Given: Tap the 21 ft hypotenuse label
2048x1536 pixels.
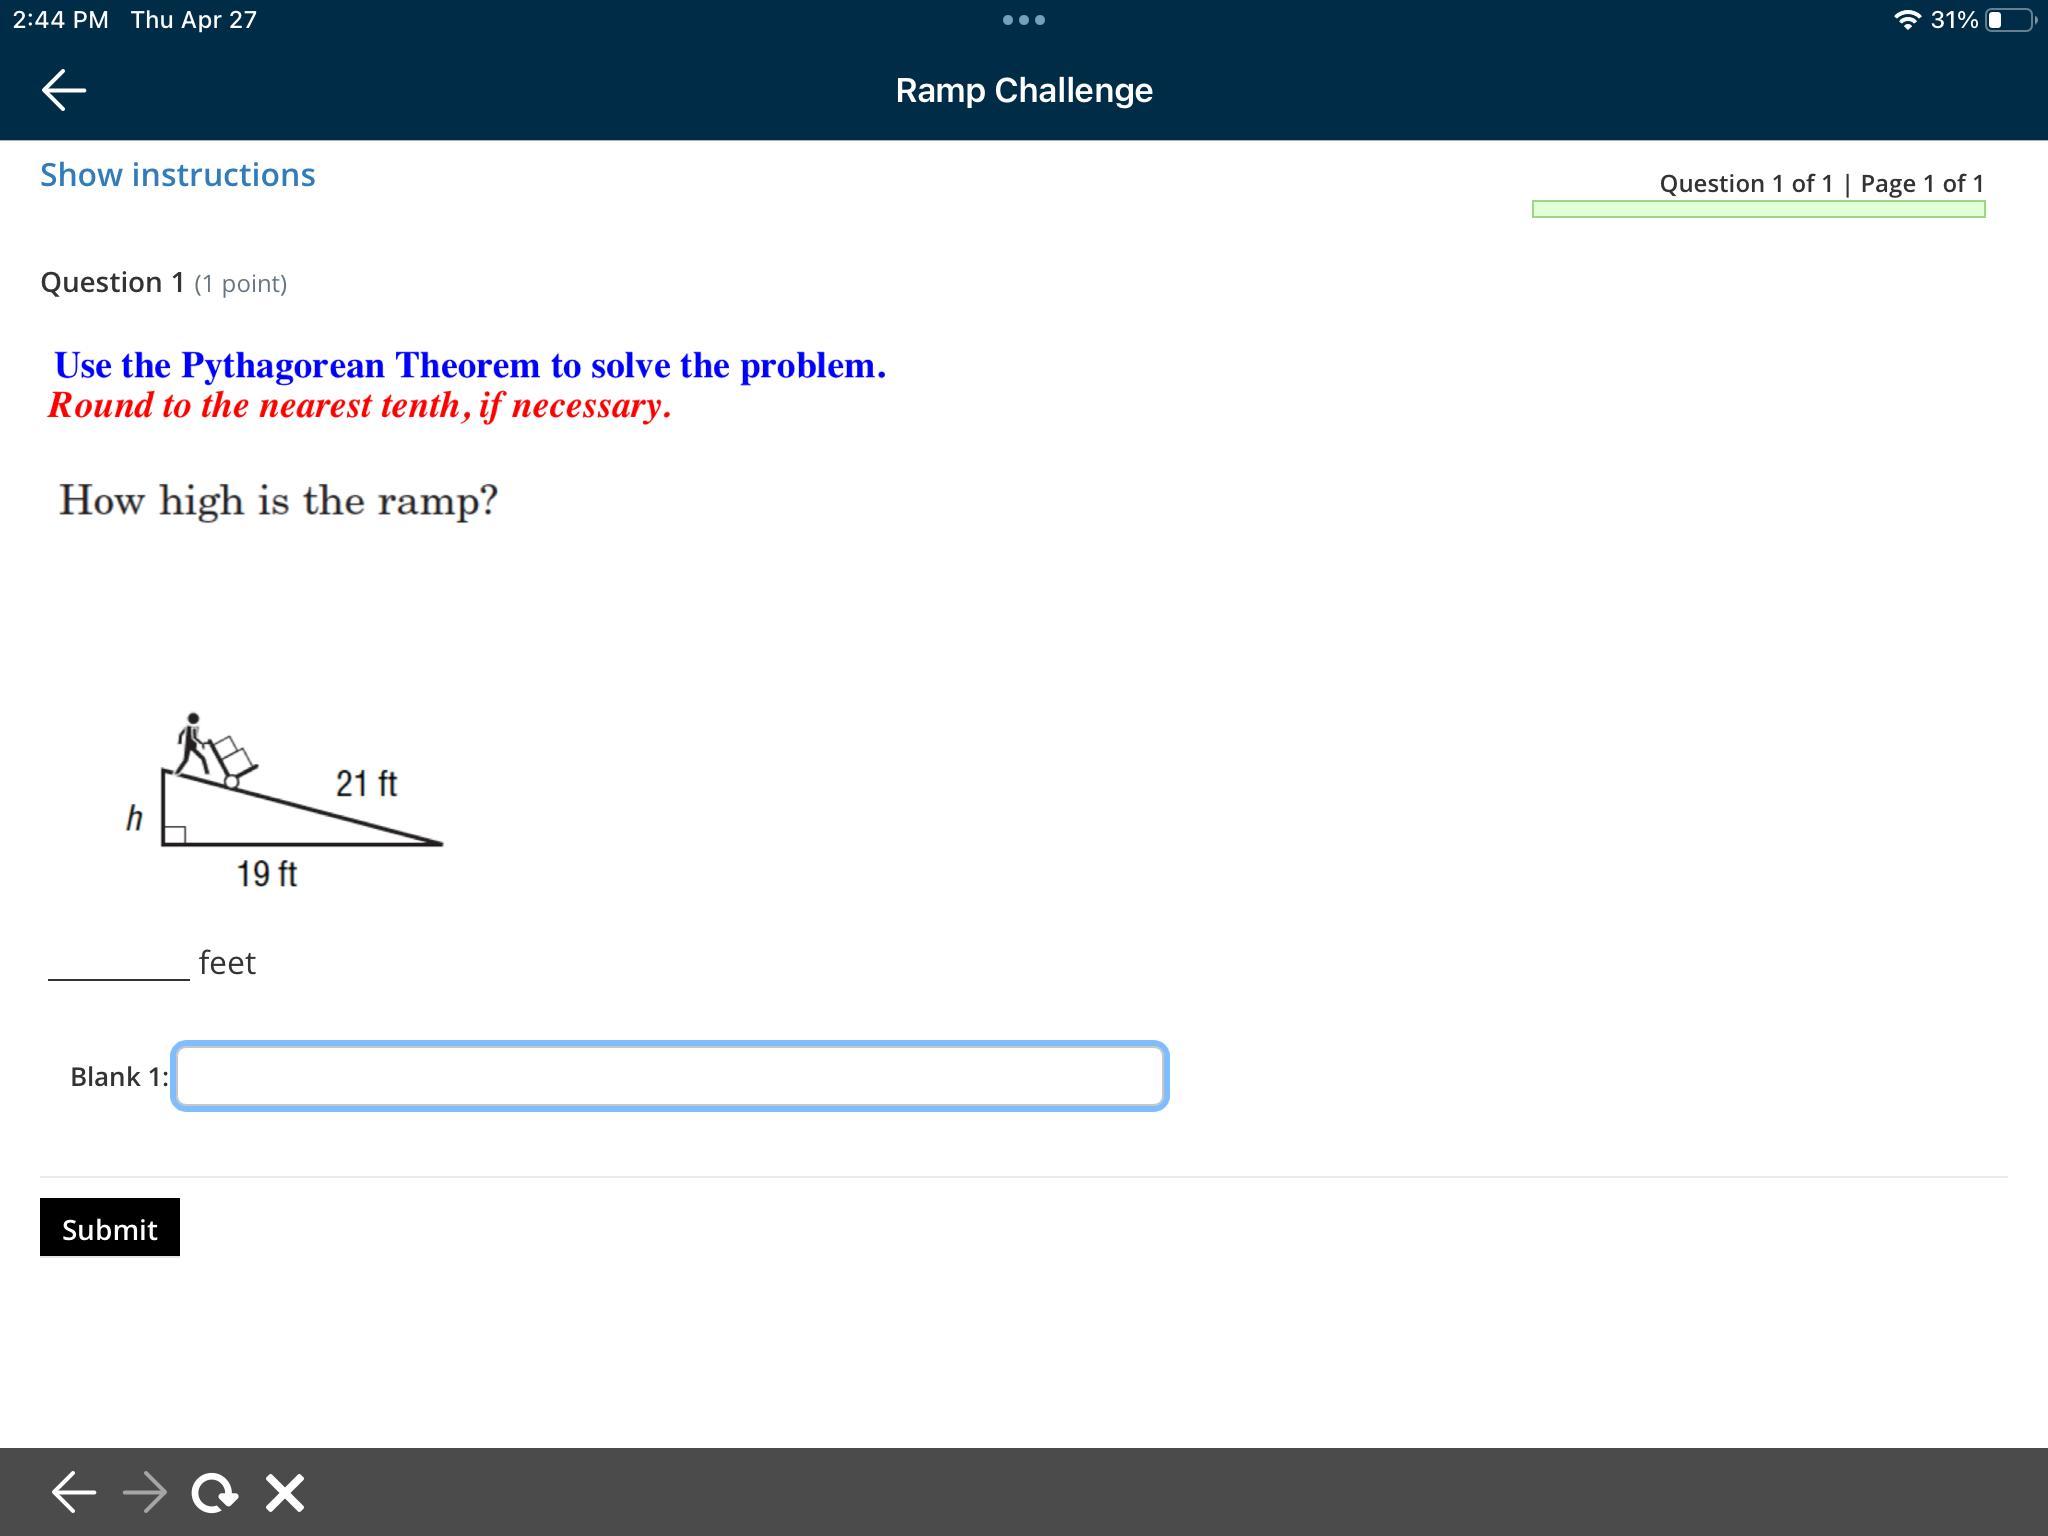Looking at the screenshot, I should pos(366,783).
